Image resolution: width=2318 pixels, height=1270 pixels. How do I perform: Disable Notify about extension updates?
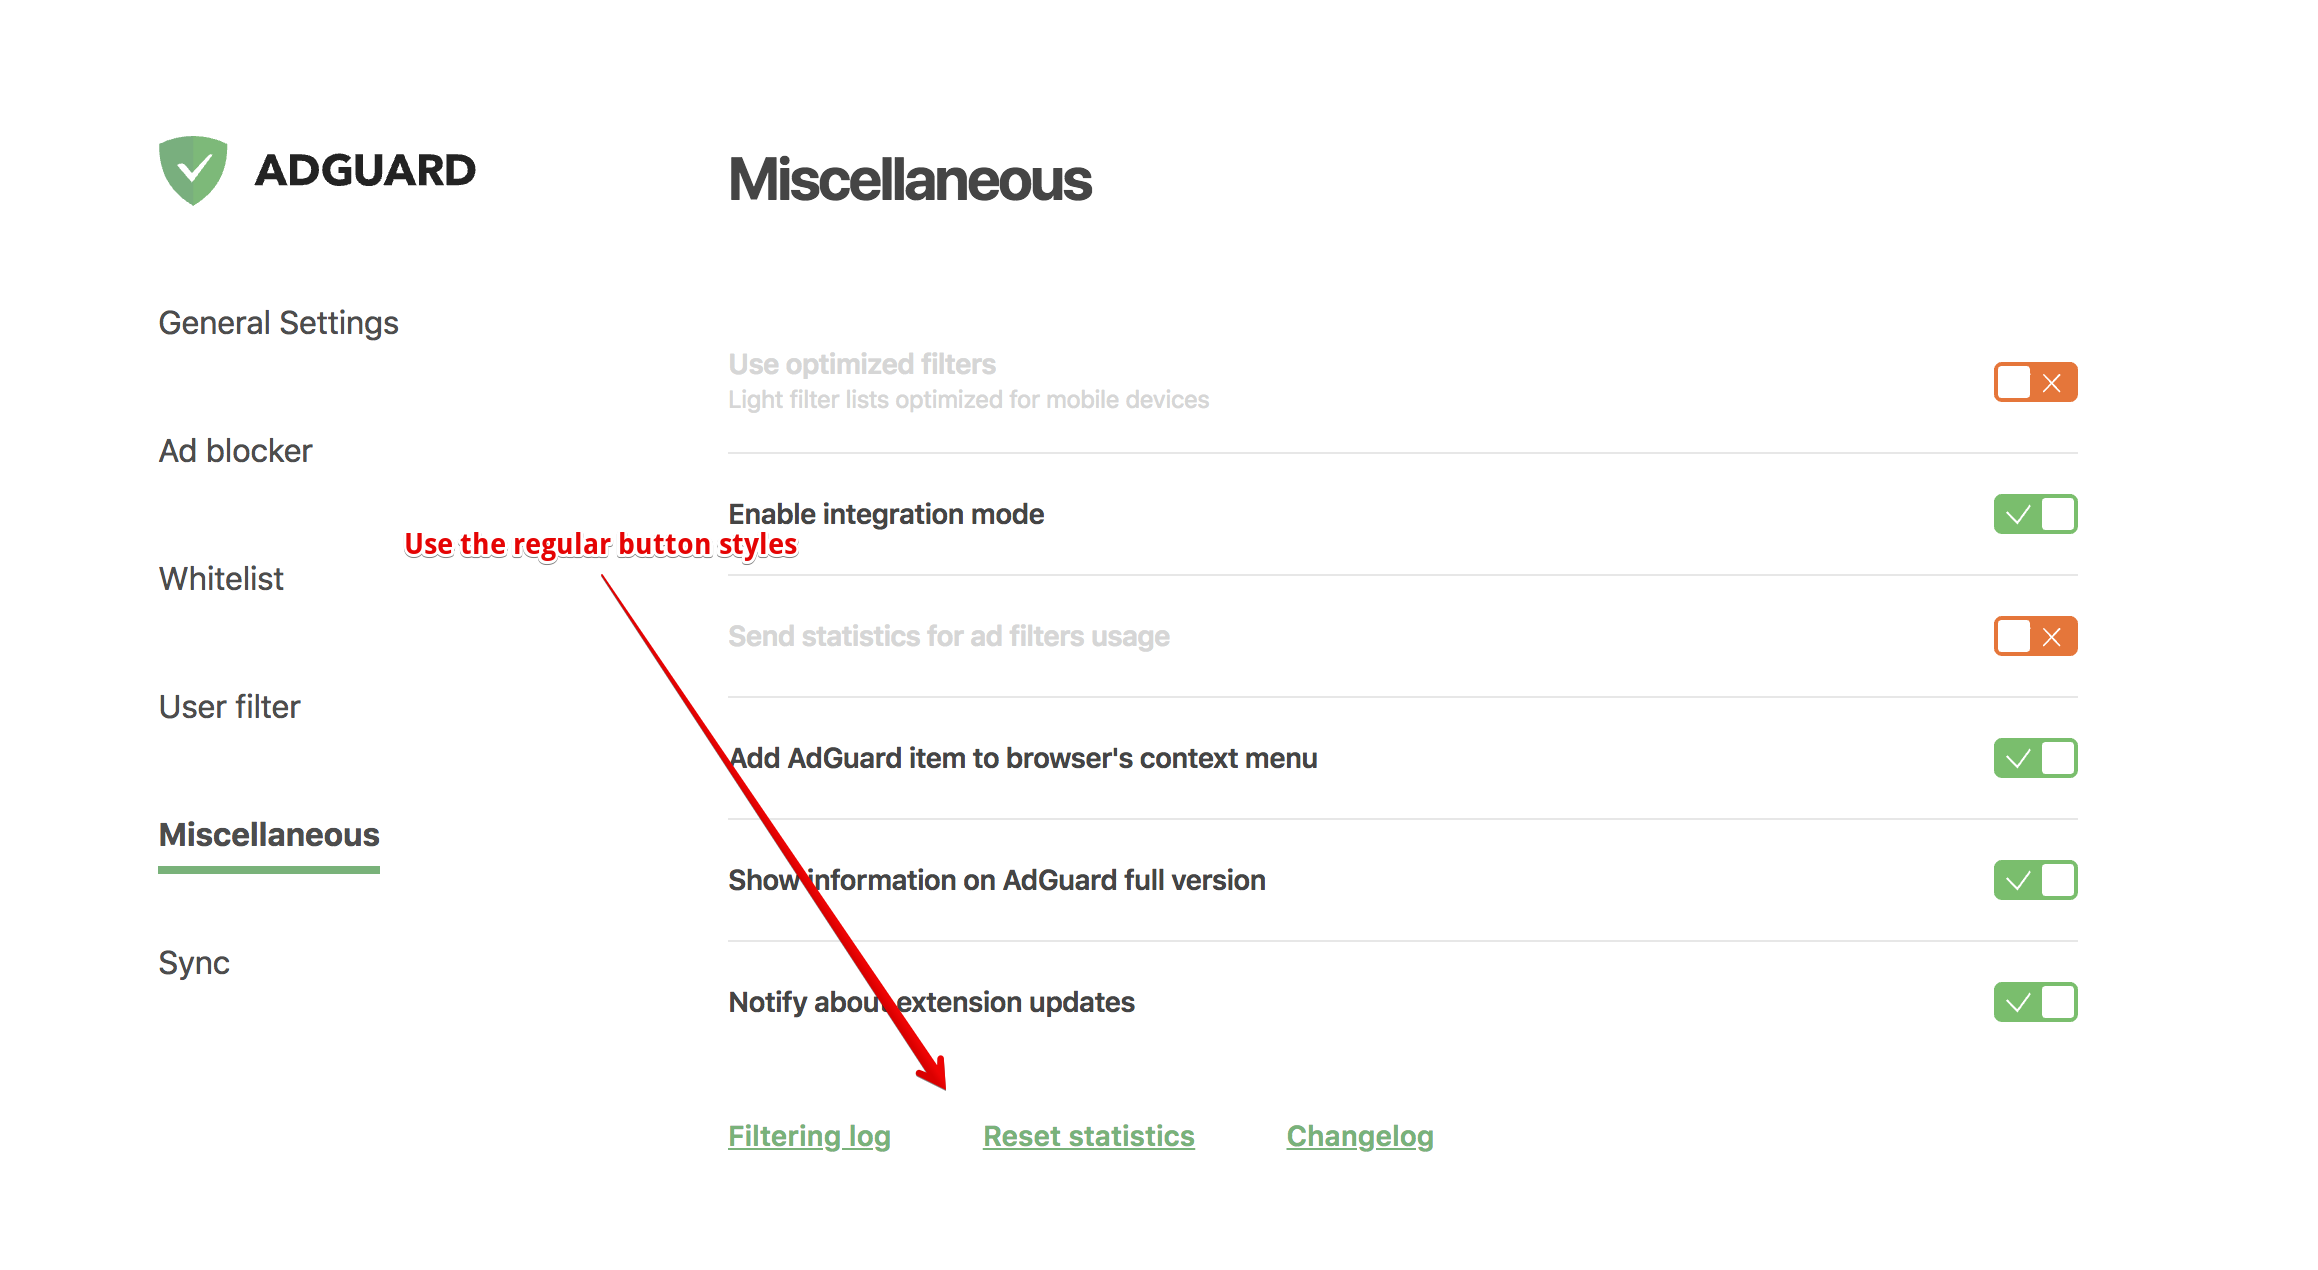(2036, 1002)
